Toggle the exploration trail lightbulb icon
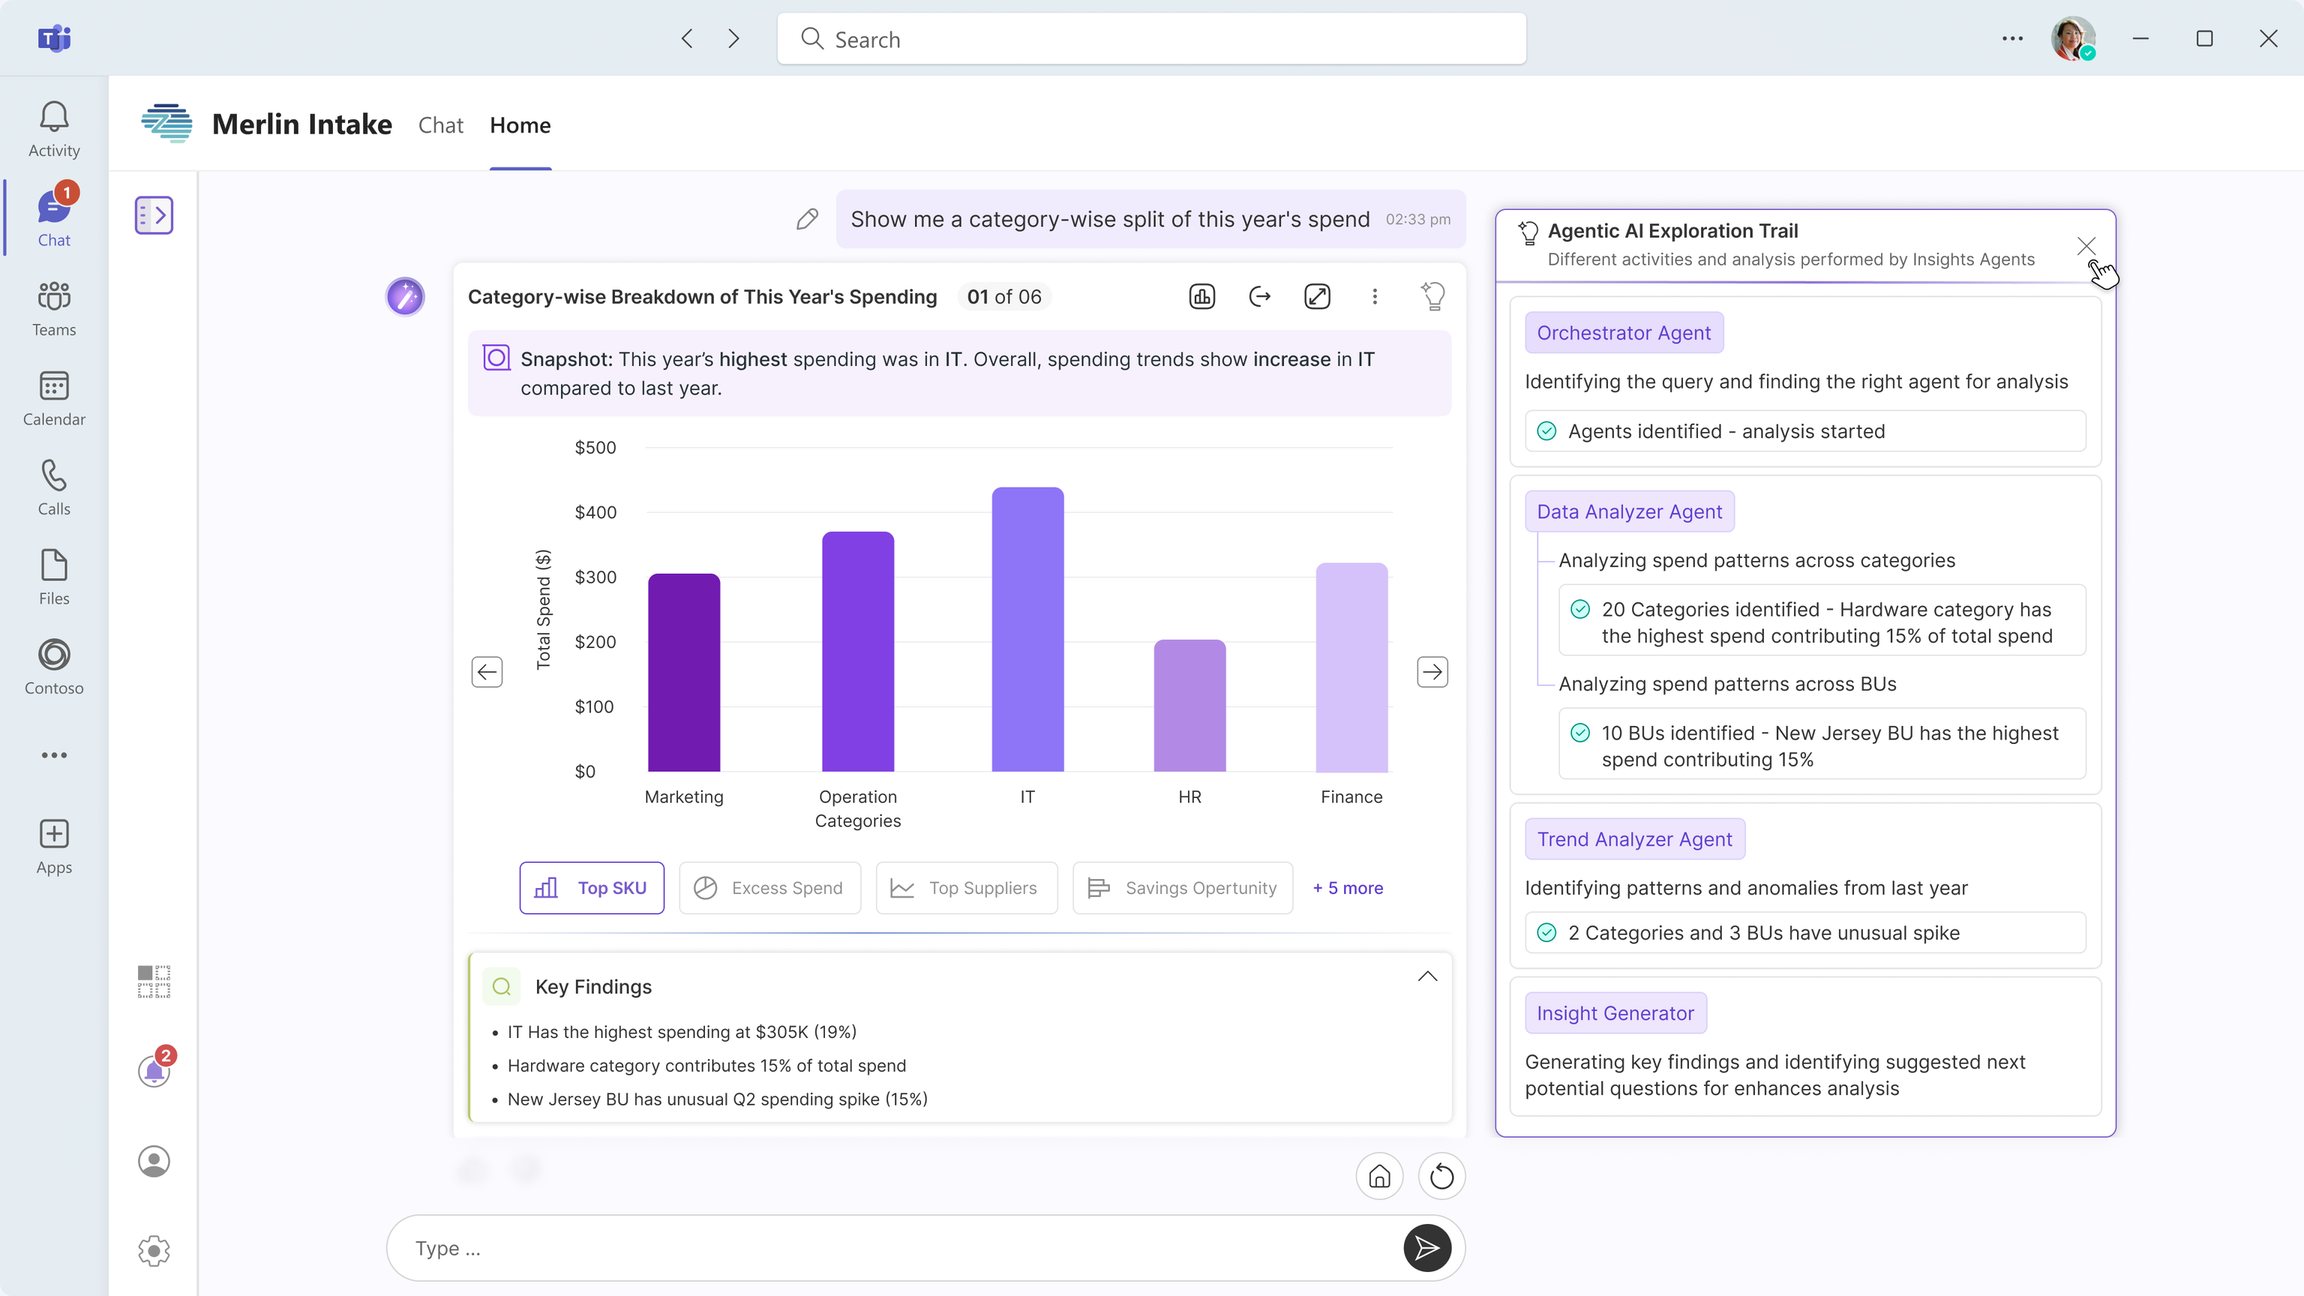Image resolution: width=2304 pixels, height=1296 pixels. point(1432,296)
